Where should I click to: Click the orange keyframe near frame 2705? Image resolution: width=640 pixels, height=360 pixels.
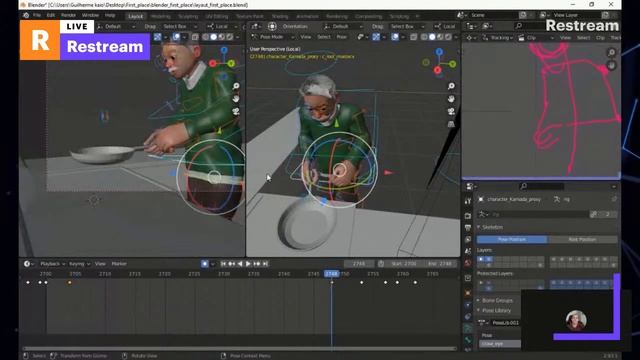[69, 282]
